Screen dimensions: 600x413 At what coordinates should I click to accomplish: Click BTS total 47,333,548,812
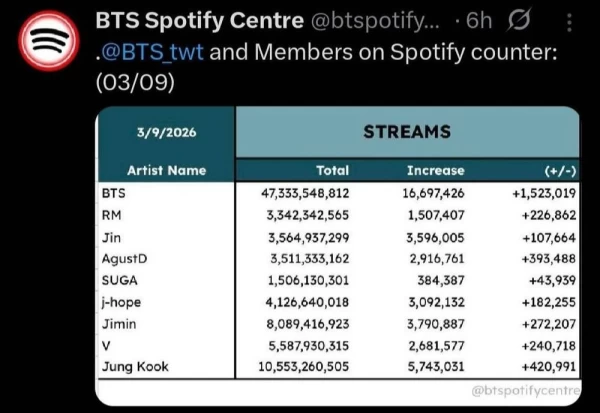pyautogui.click(x=305, y=193)
